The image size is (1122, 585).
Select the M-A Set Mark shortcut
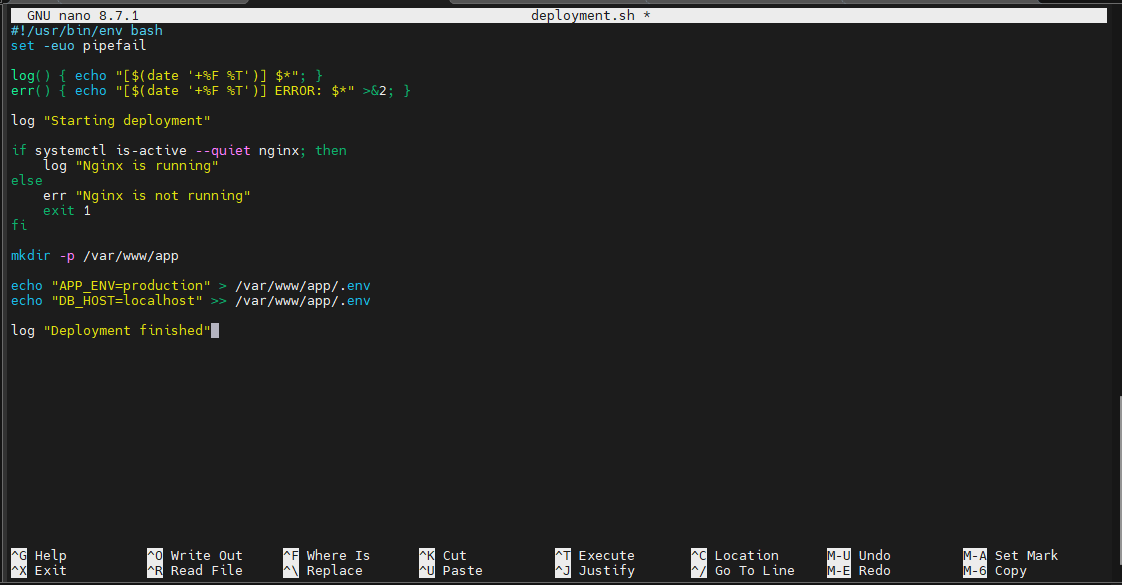click(1010, 556)
